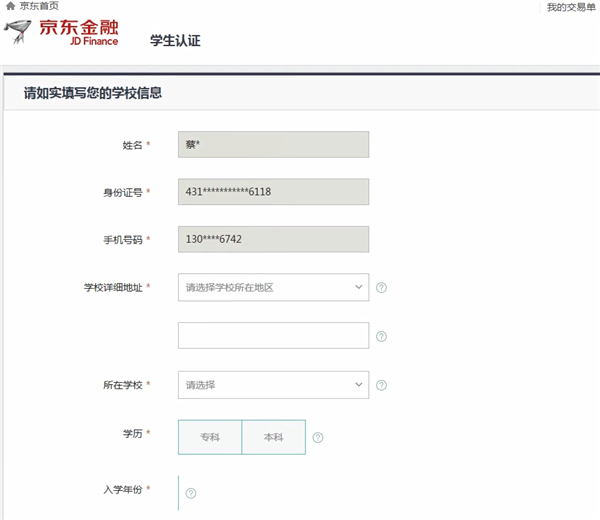Open 我的交易单 link
Image resolution: width=600 pixels, height=520 pixels.
[x=571, y=7]
